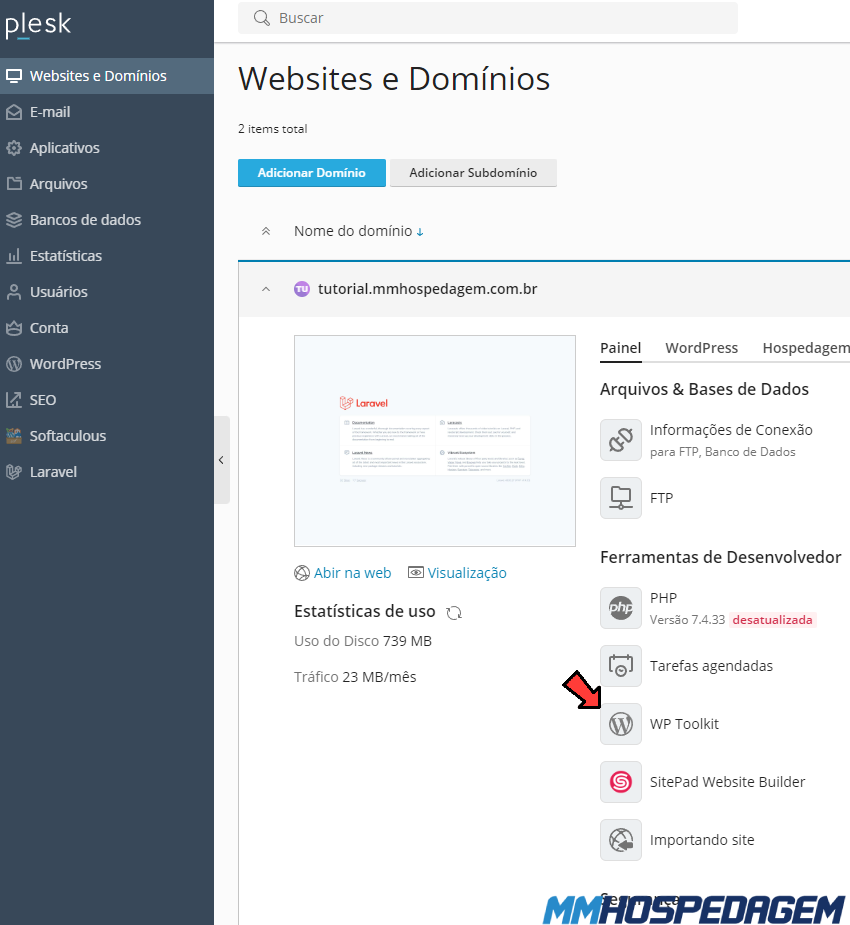Click the Abir na web globe icon
Viewport: 850px width, 925px height.
point(302,573)
